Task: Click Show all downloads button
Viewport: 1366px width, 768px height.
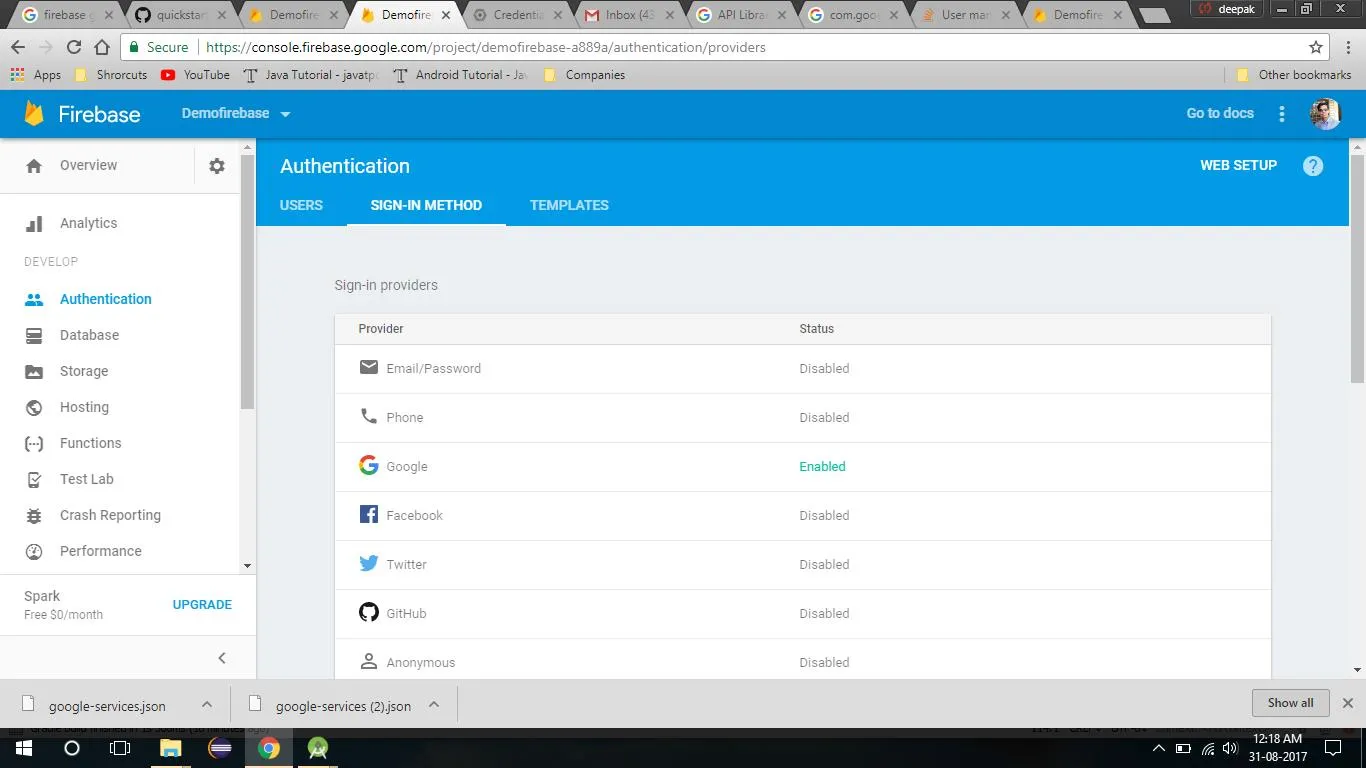Action: 1290,703
